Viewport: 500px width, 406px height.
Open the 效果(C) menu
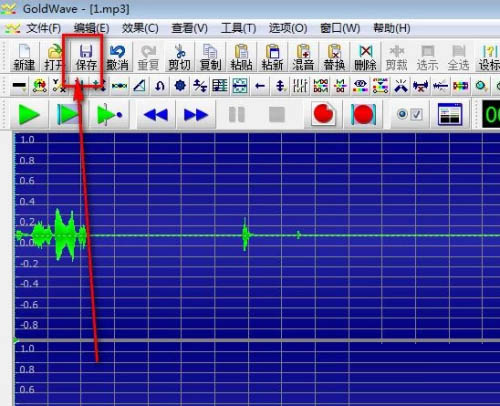(x=140, y=28)
